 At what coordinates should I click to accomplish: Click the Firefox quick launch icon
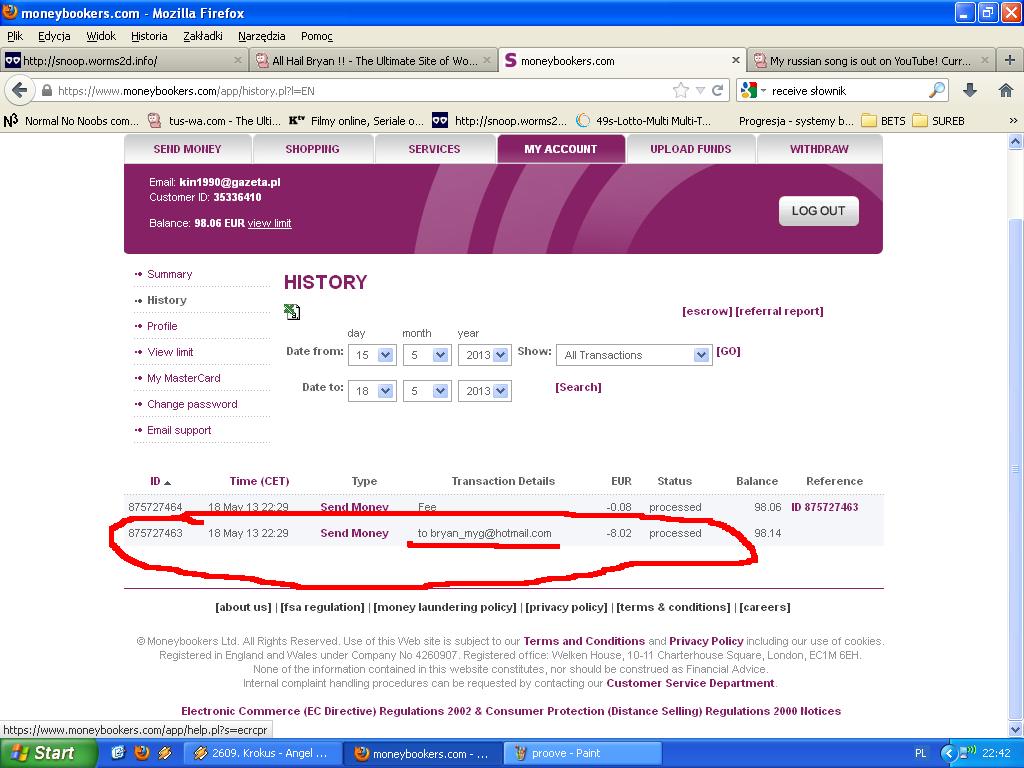pyautogui.click(x=142, y=753)
